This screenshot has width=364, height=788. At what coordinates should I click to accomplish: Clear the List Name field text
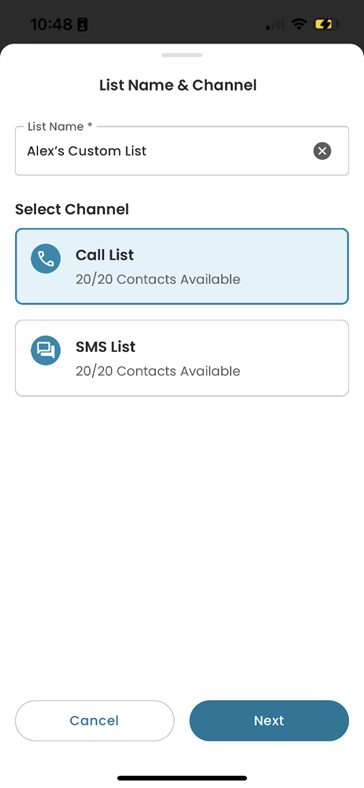coord(322,151)
